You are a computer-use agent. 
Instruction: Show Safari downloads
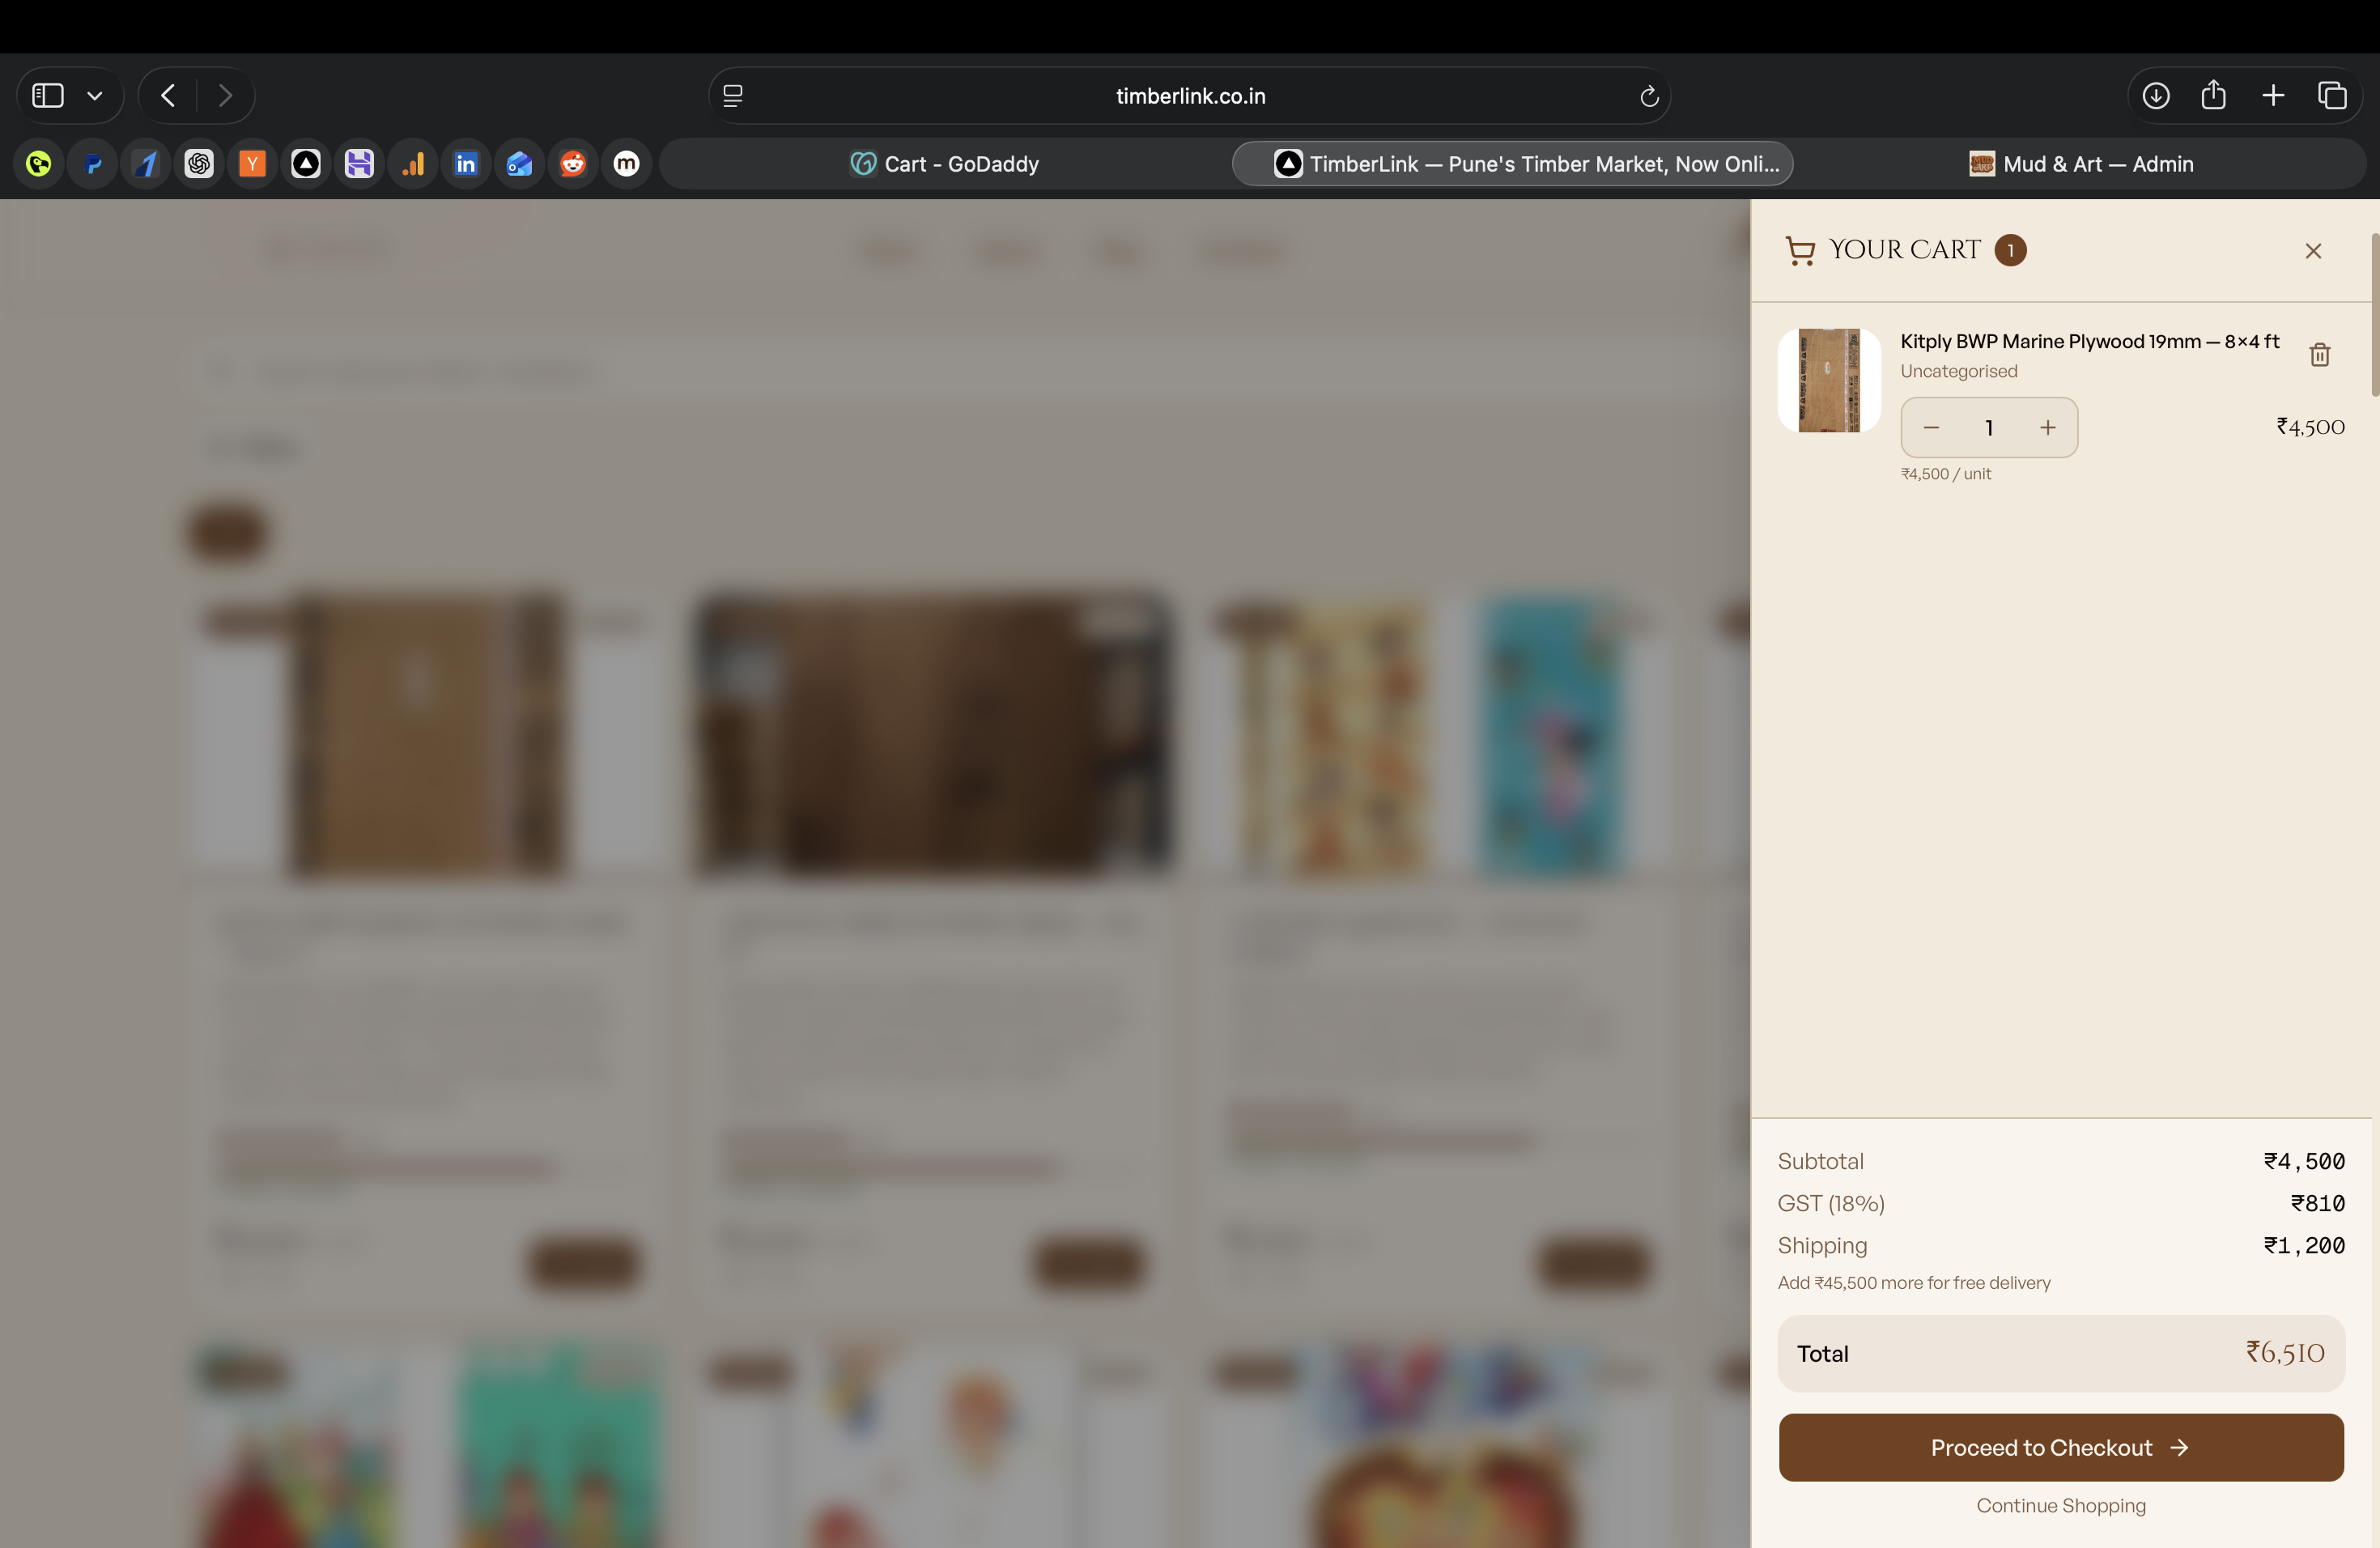2156,95
